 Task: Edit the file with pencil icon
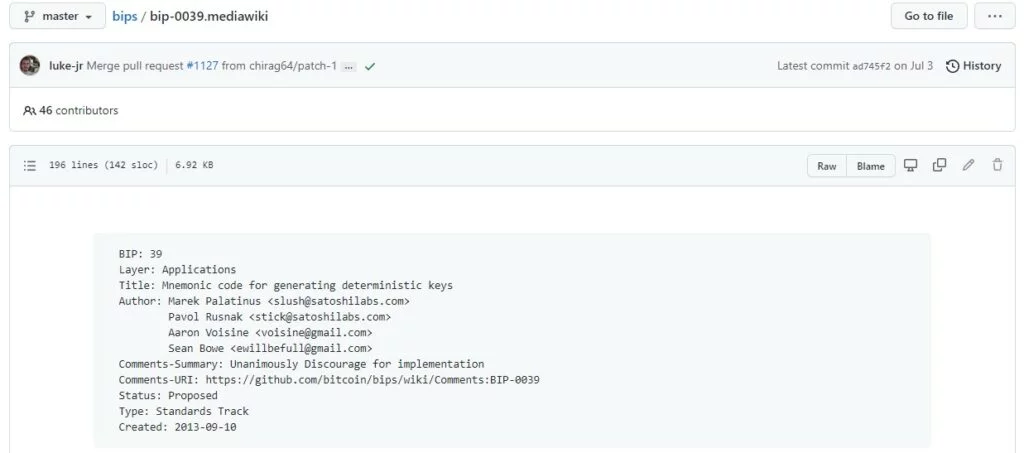[968, 165]
